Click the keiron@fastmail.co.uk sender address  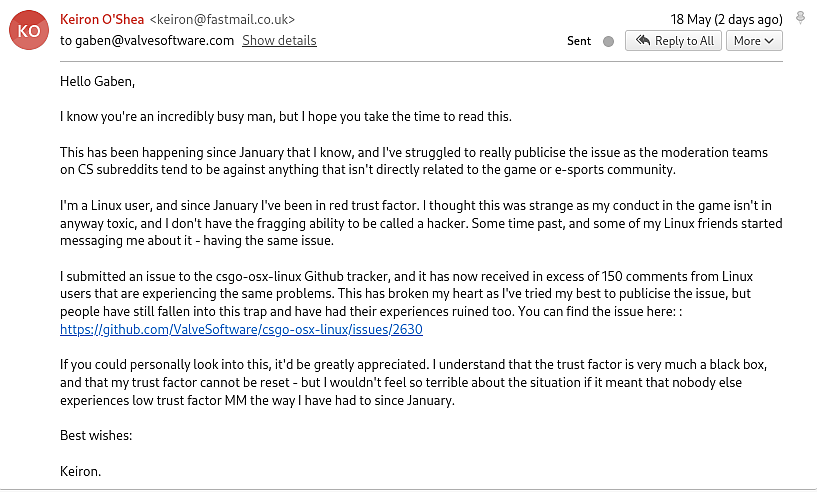(222, 19)
